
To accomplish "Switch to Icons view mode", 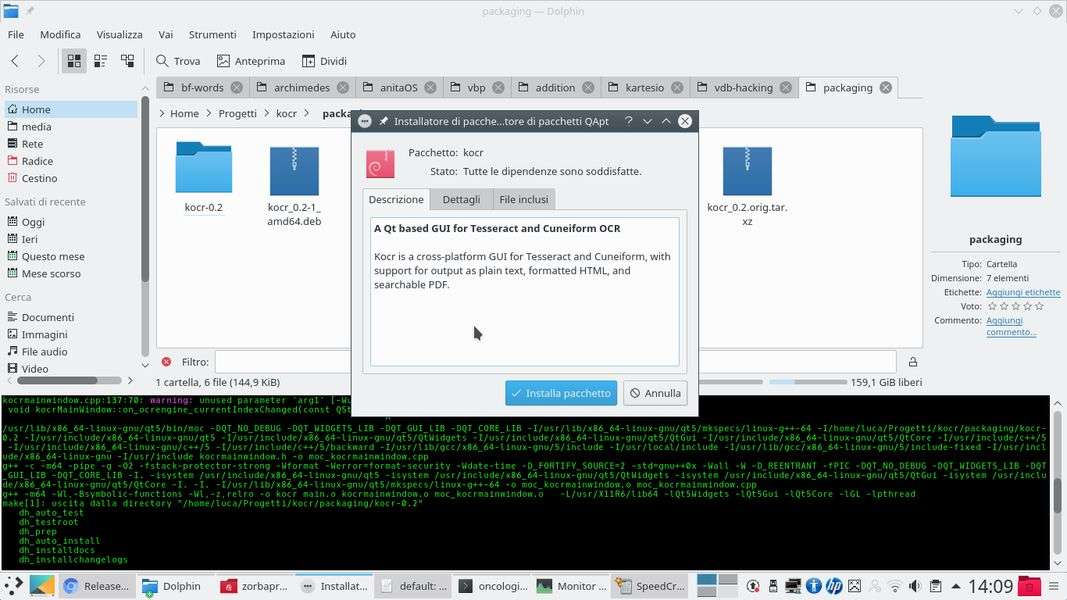I will pos(74,61).
